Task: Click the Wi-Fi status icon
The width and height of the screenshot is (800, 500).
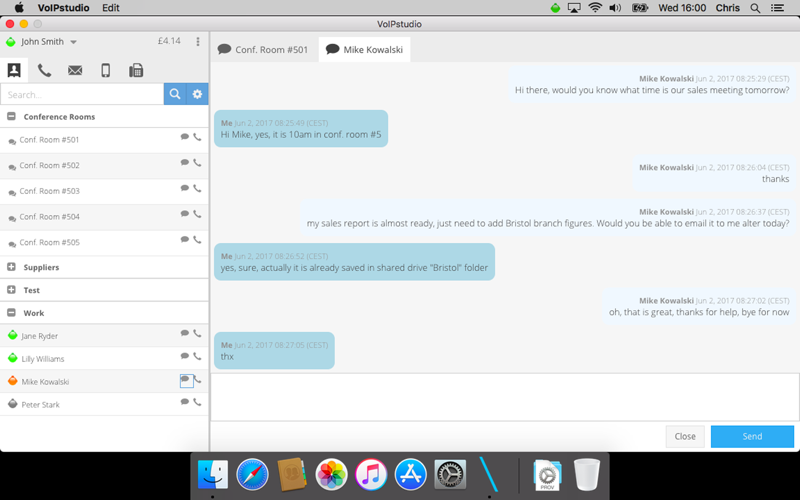Action: 595,8
